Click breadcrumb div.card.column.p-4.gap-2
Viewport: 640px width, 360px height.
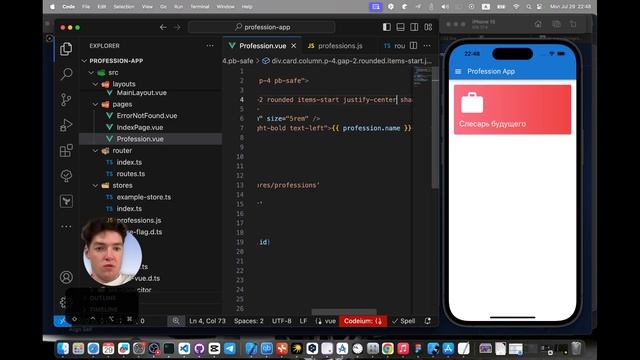(347, 61)
